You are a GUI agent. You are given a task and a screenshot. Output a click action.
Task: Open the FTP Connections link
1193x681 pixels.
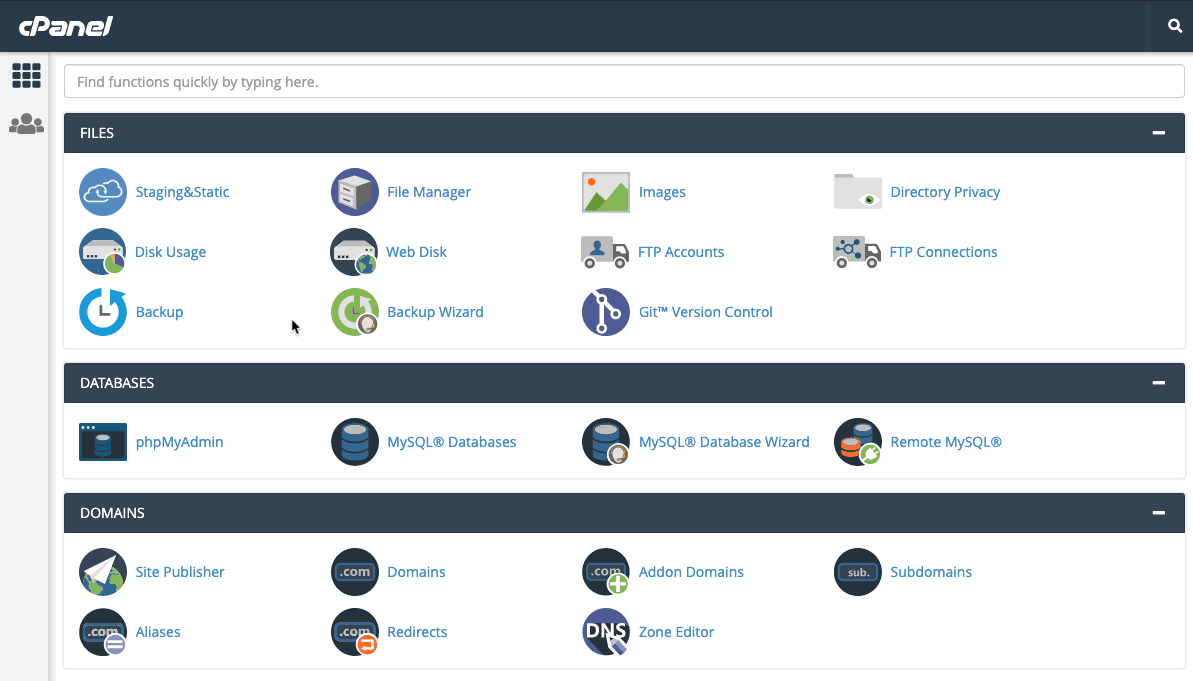click(x=943, y=252)
